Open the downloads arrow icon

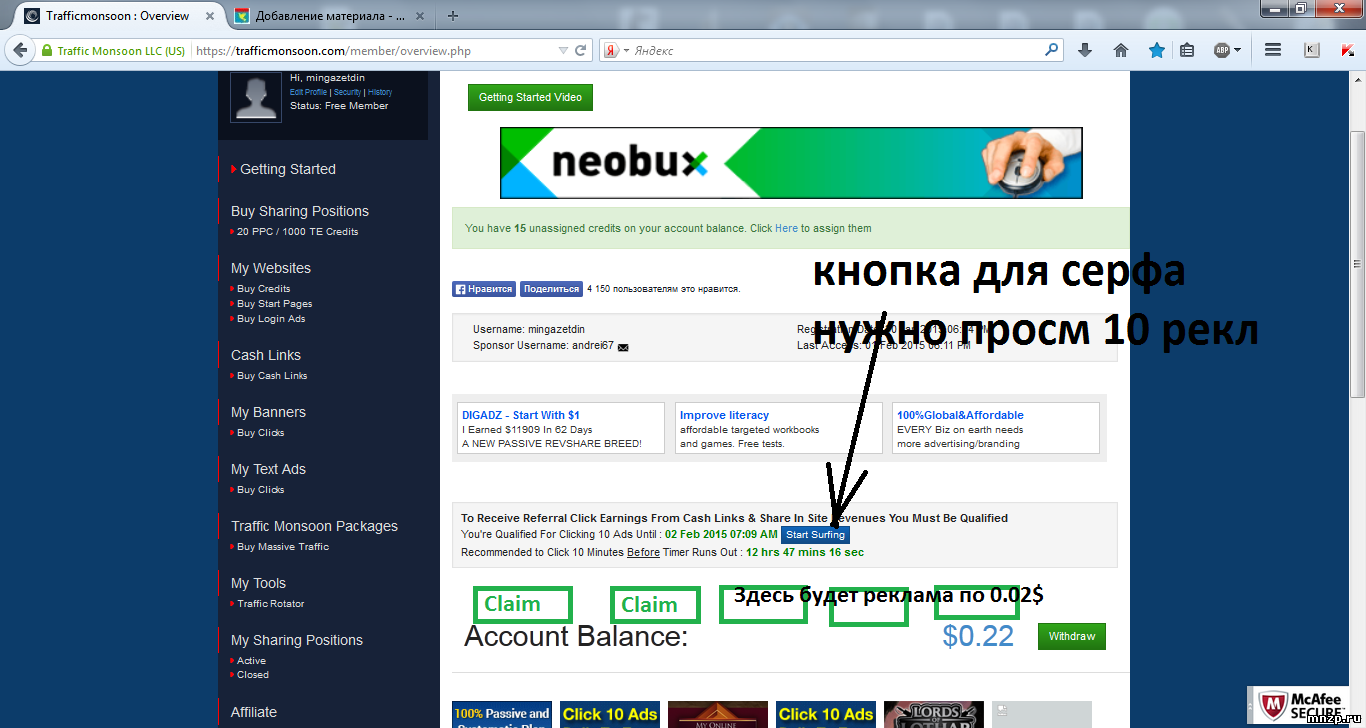(1084, 50)
